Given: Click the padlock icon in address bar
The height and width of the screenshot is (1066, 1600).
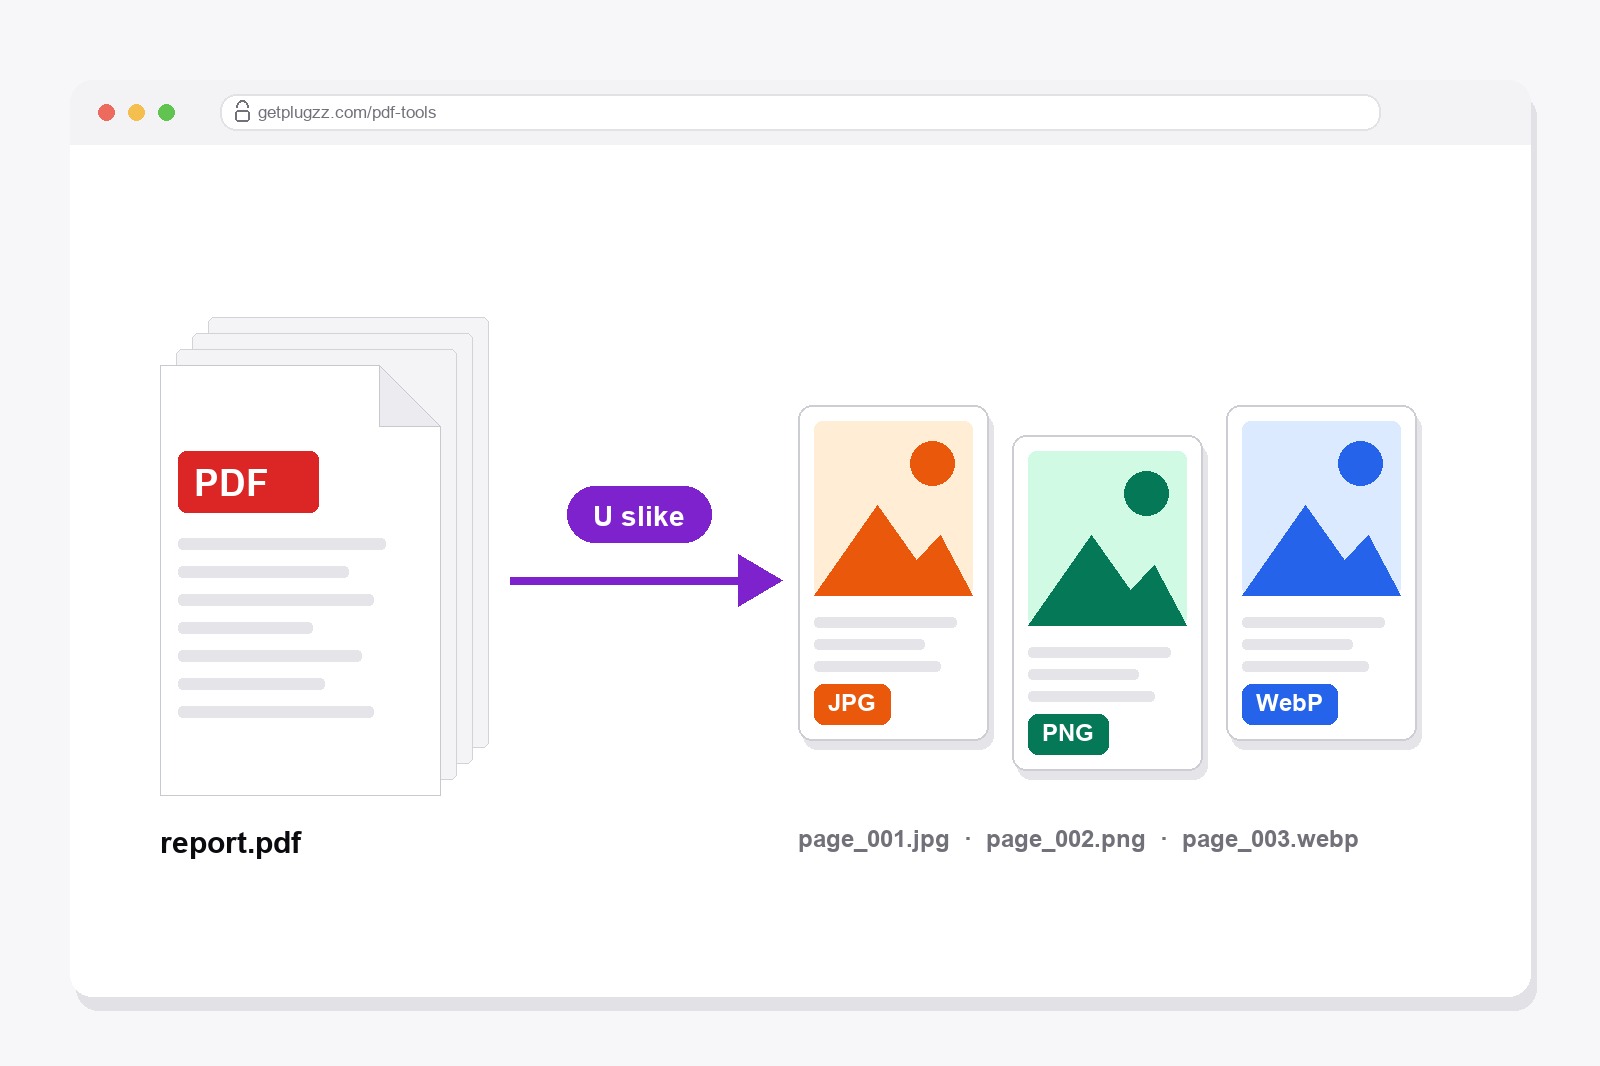Looking at the screenshot, I should pos(242,111).
